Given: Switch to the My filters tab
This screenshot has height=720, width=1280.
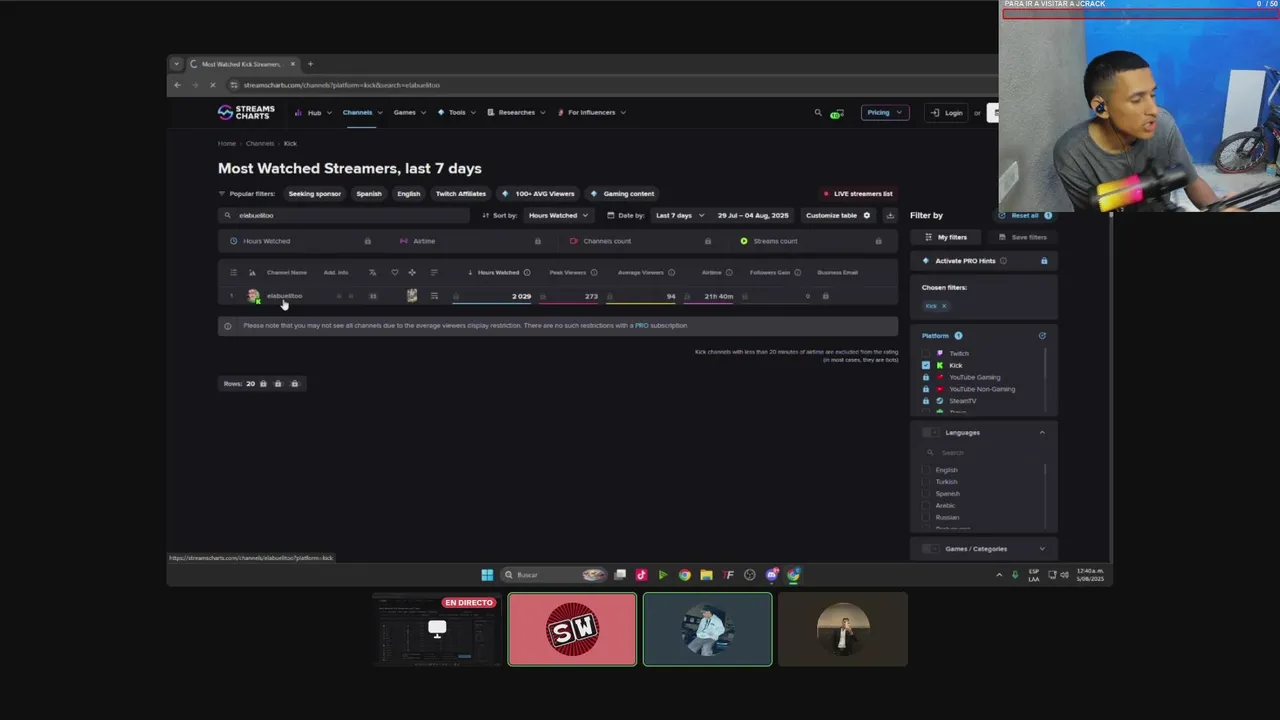Looking at the screenshot, I should point(946,238).
